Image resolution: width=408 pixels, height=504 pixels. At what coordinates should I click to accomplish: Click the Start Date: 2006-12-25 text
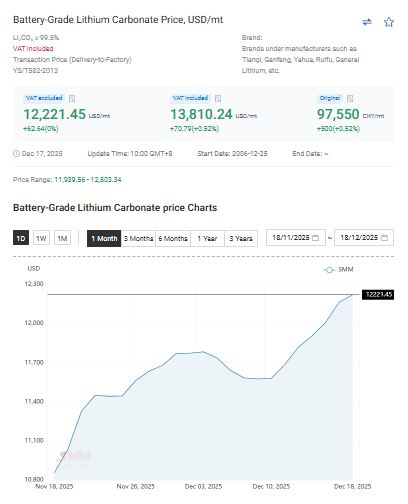[x=232, y=154]
